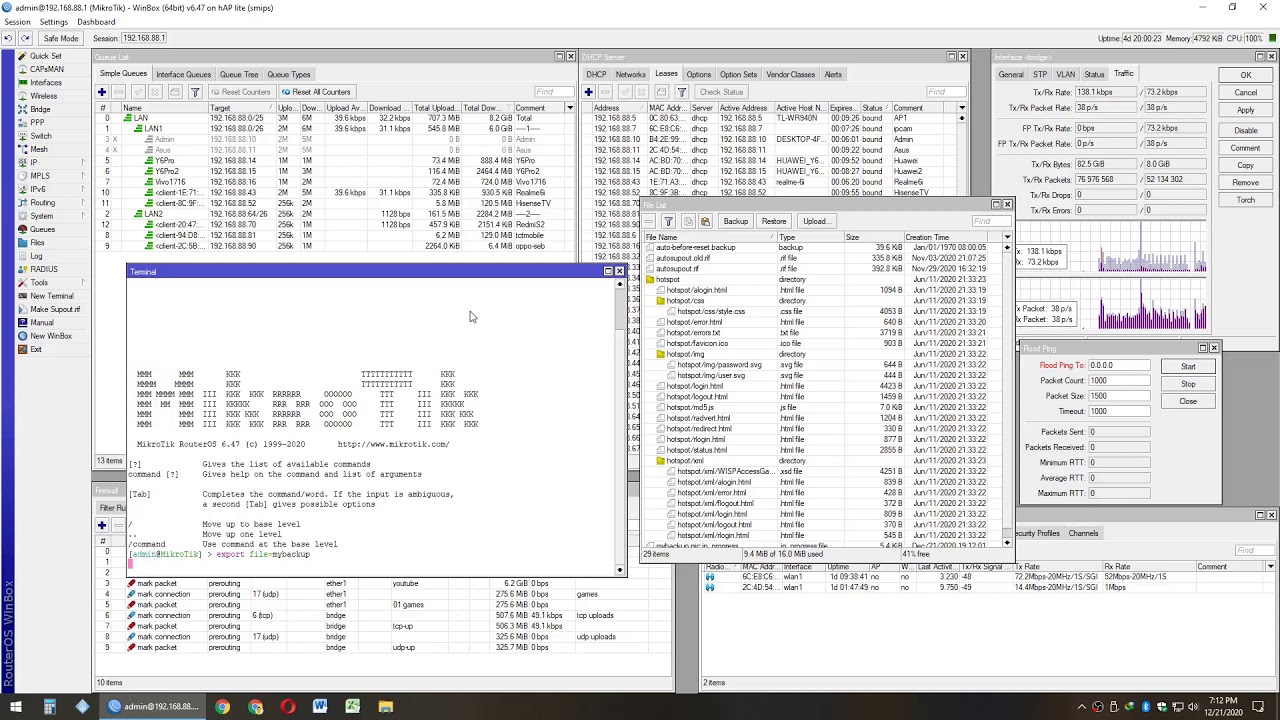The image size is (1280, 720).
Task: Click Flood Ping To address field
Action: [1119, 365]
